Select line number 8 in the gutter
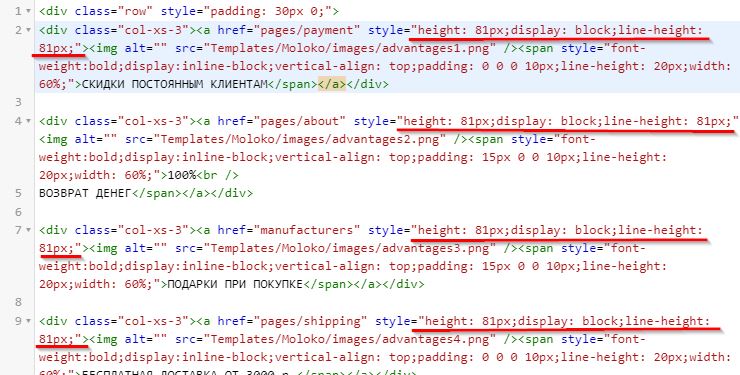The height and width of the screenshot is (375, 740). coord(18,302)
